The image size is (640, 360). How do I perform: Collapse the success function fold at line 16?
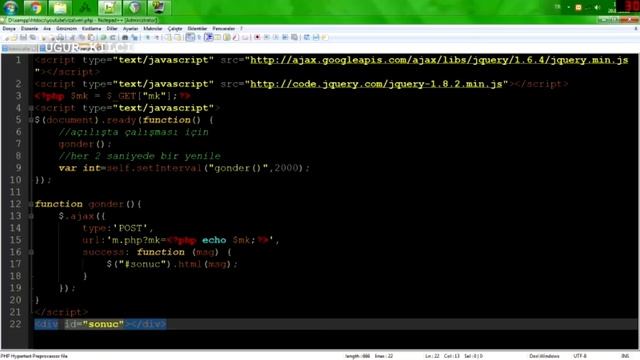click(x=31, y=252)
